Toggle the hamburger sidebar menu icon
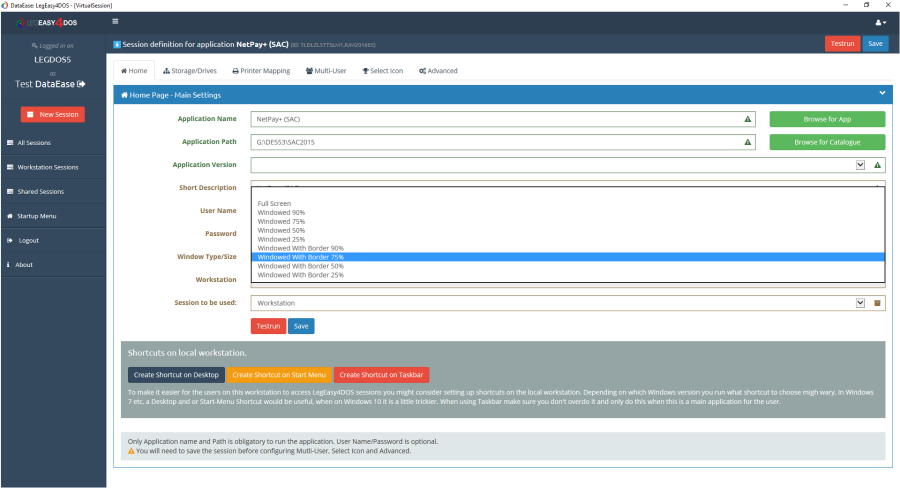The height and width of the screenshot is (488, 900). [x=115, y=21]
